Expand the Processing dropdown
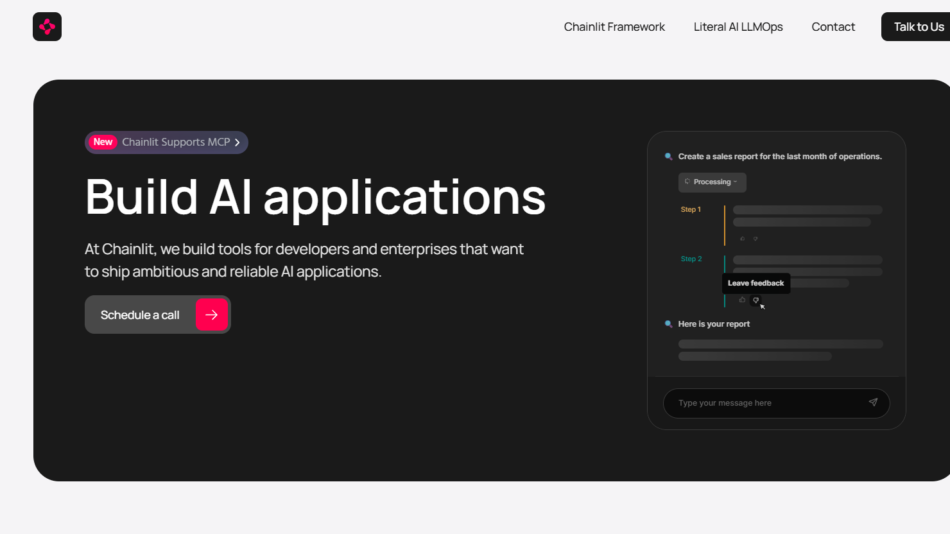 712,182
